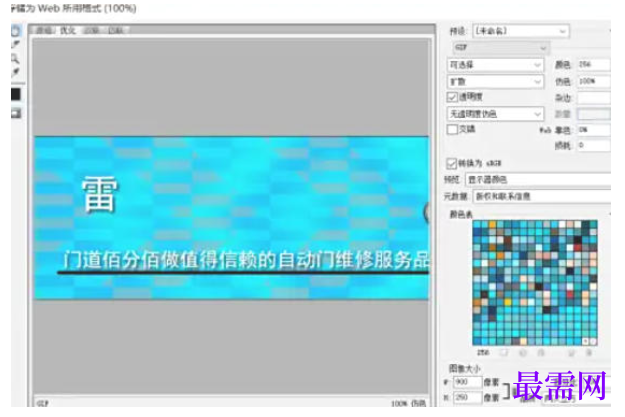Select the top-left swatch in color table
The image size is (625, 417).
coord(477,224)
